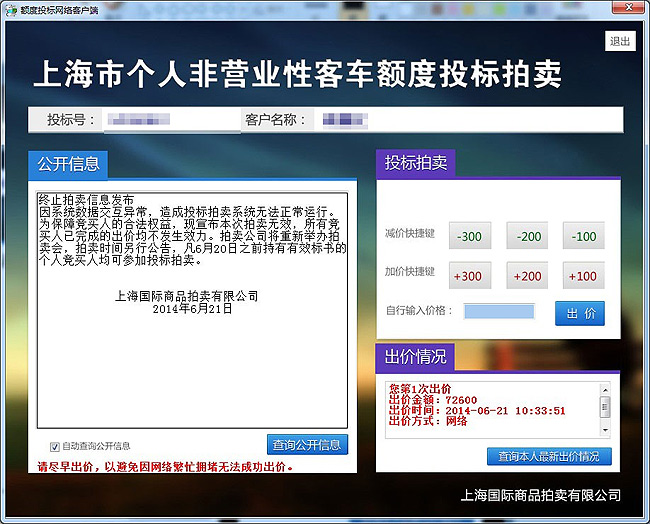Viewport: 650px width, 524px height.
Task: Select the 出价情况 panel tab
Action: pos(415,356)
